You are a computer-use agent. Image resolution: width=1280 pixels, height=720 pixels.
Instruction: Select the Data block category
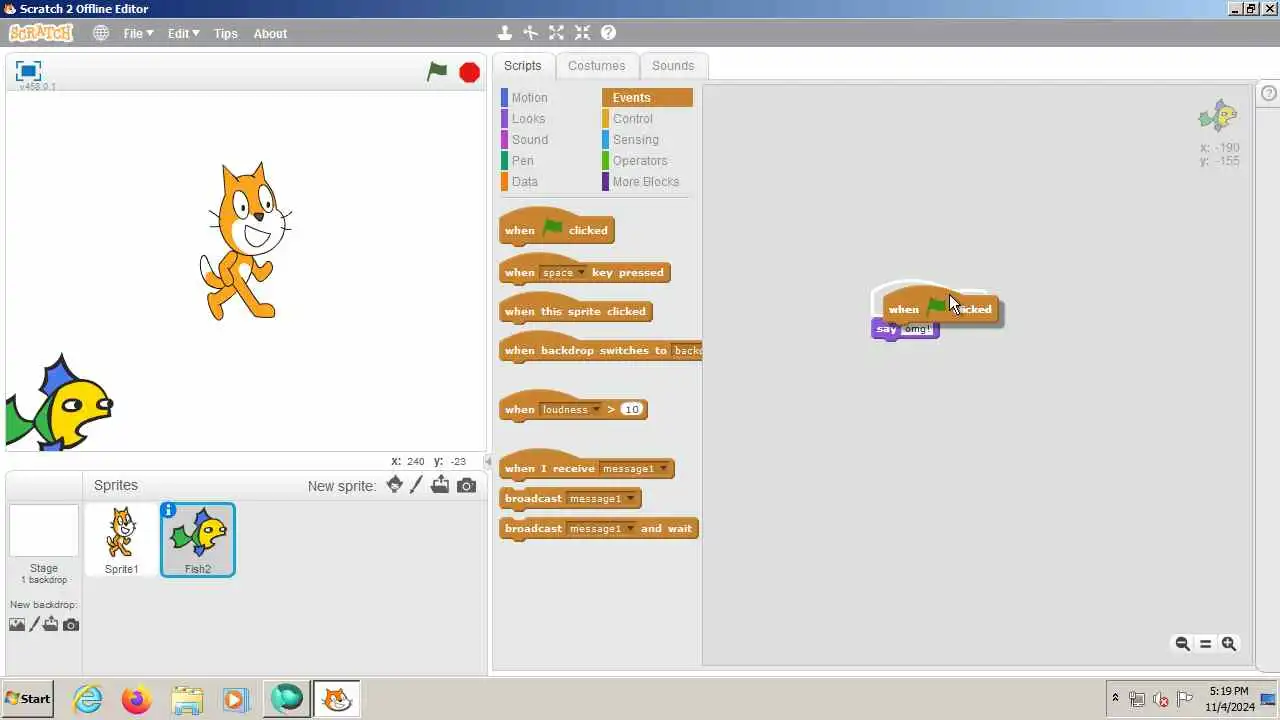(x=524, y=181)
